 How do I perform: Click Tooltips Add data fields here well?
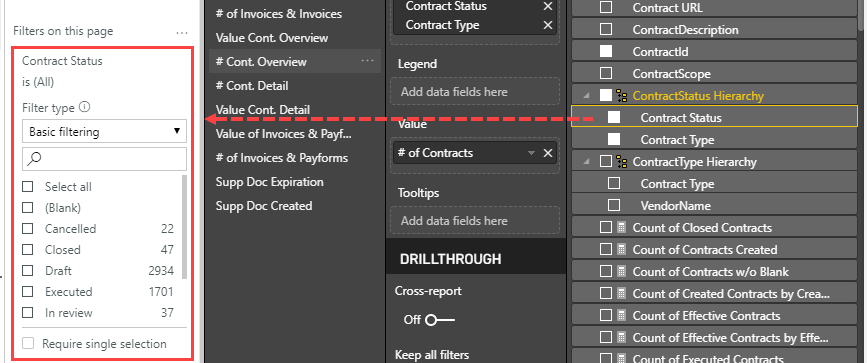475,221
